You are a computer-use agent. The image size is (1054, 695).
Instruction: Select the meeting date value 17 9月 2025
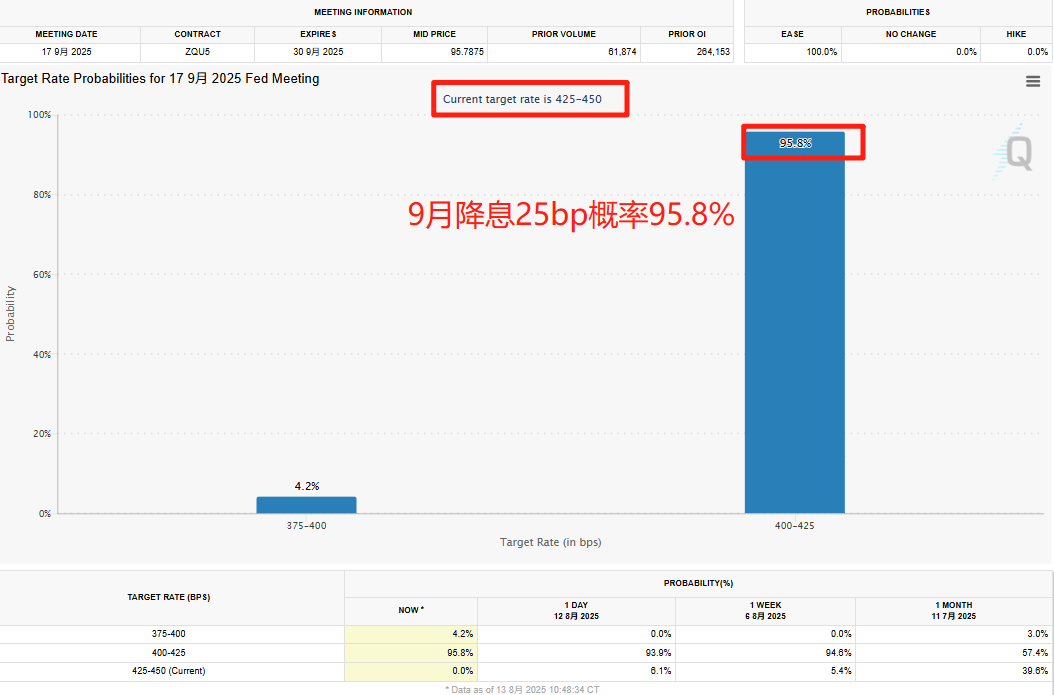(x=67, y=52)
